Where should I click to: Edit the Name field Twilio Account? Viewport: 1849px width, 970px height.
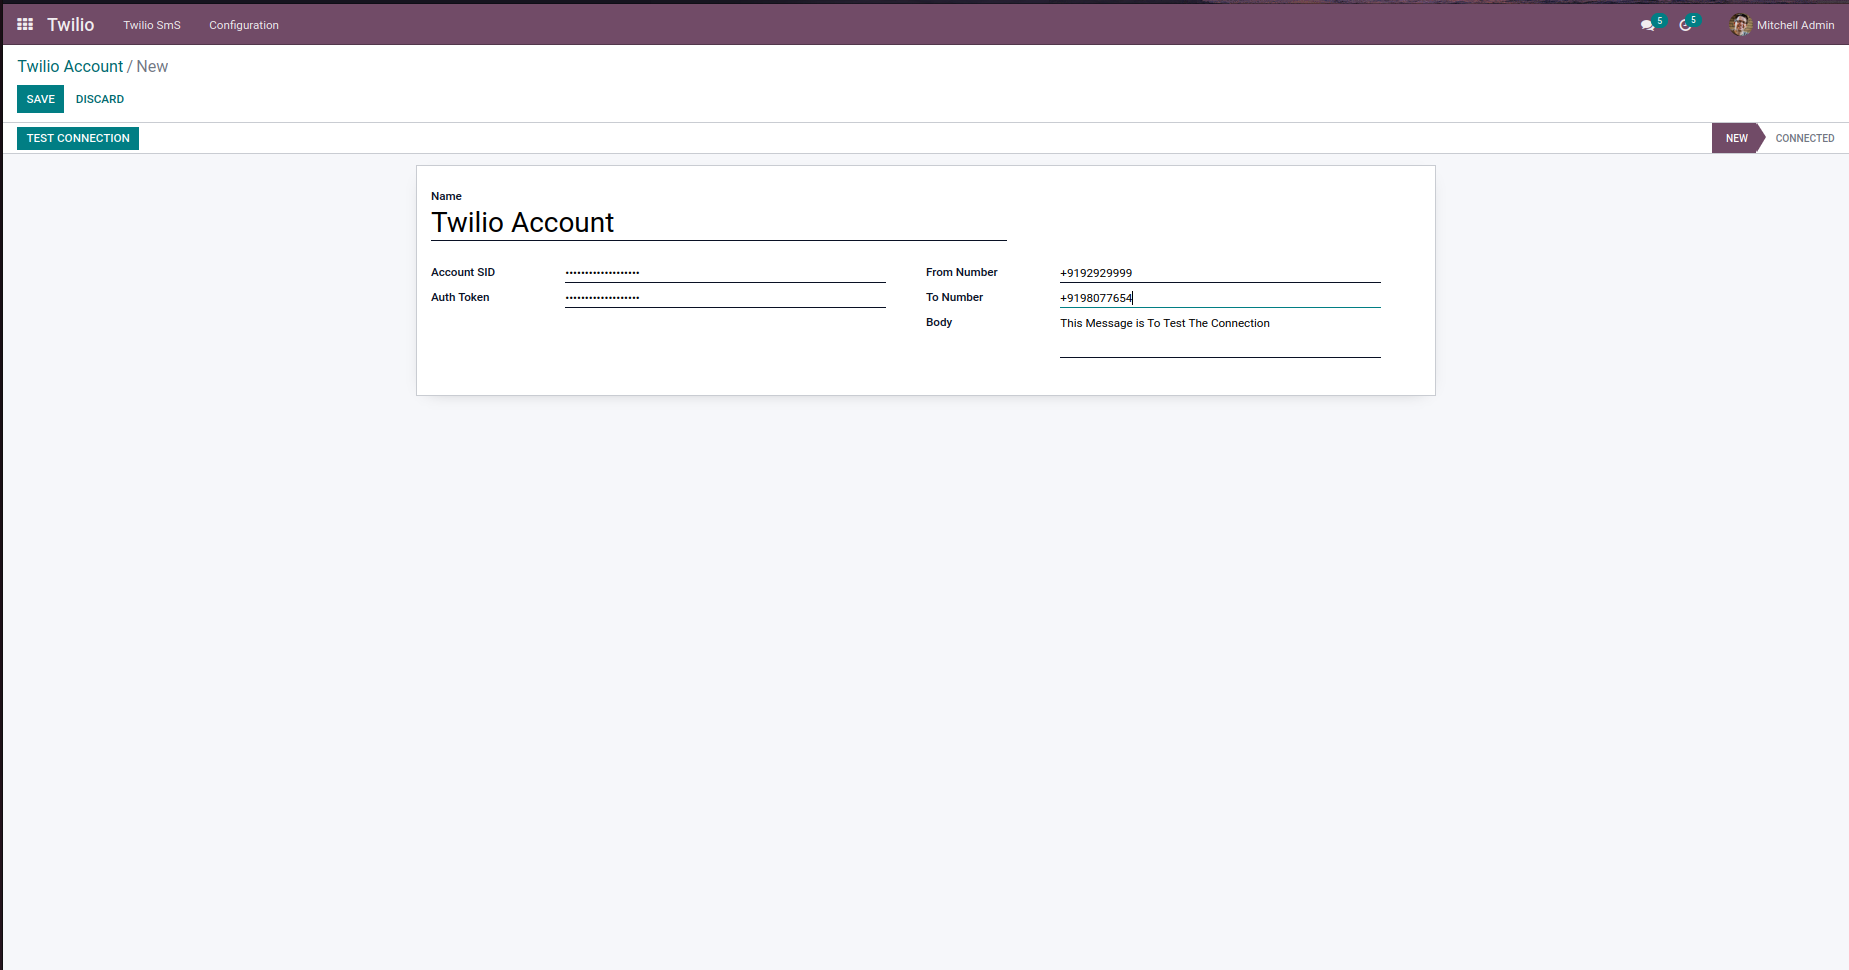[x=718, y=222]
